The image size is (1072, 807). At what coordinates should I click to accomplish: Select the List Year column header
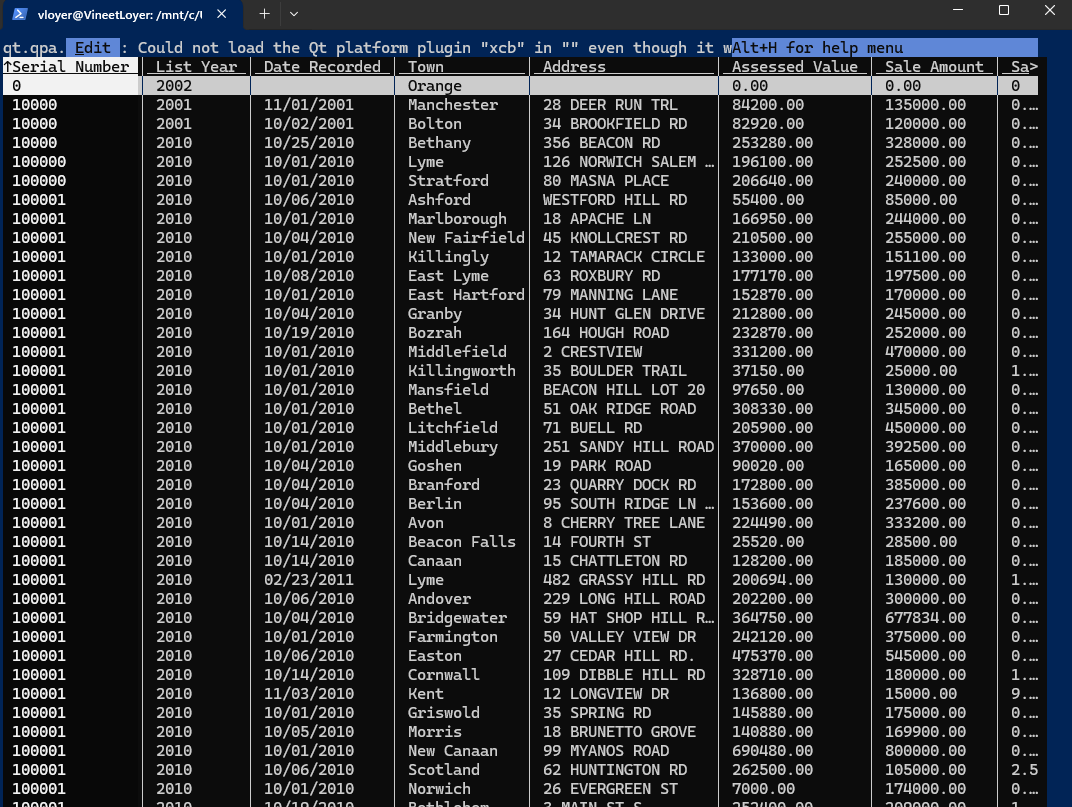click(x=196, y=67)
